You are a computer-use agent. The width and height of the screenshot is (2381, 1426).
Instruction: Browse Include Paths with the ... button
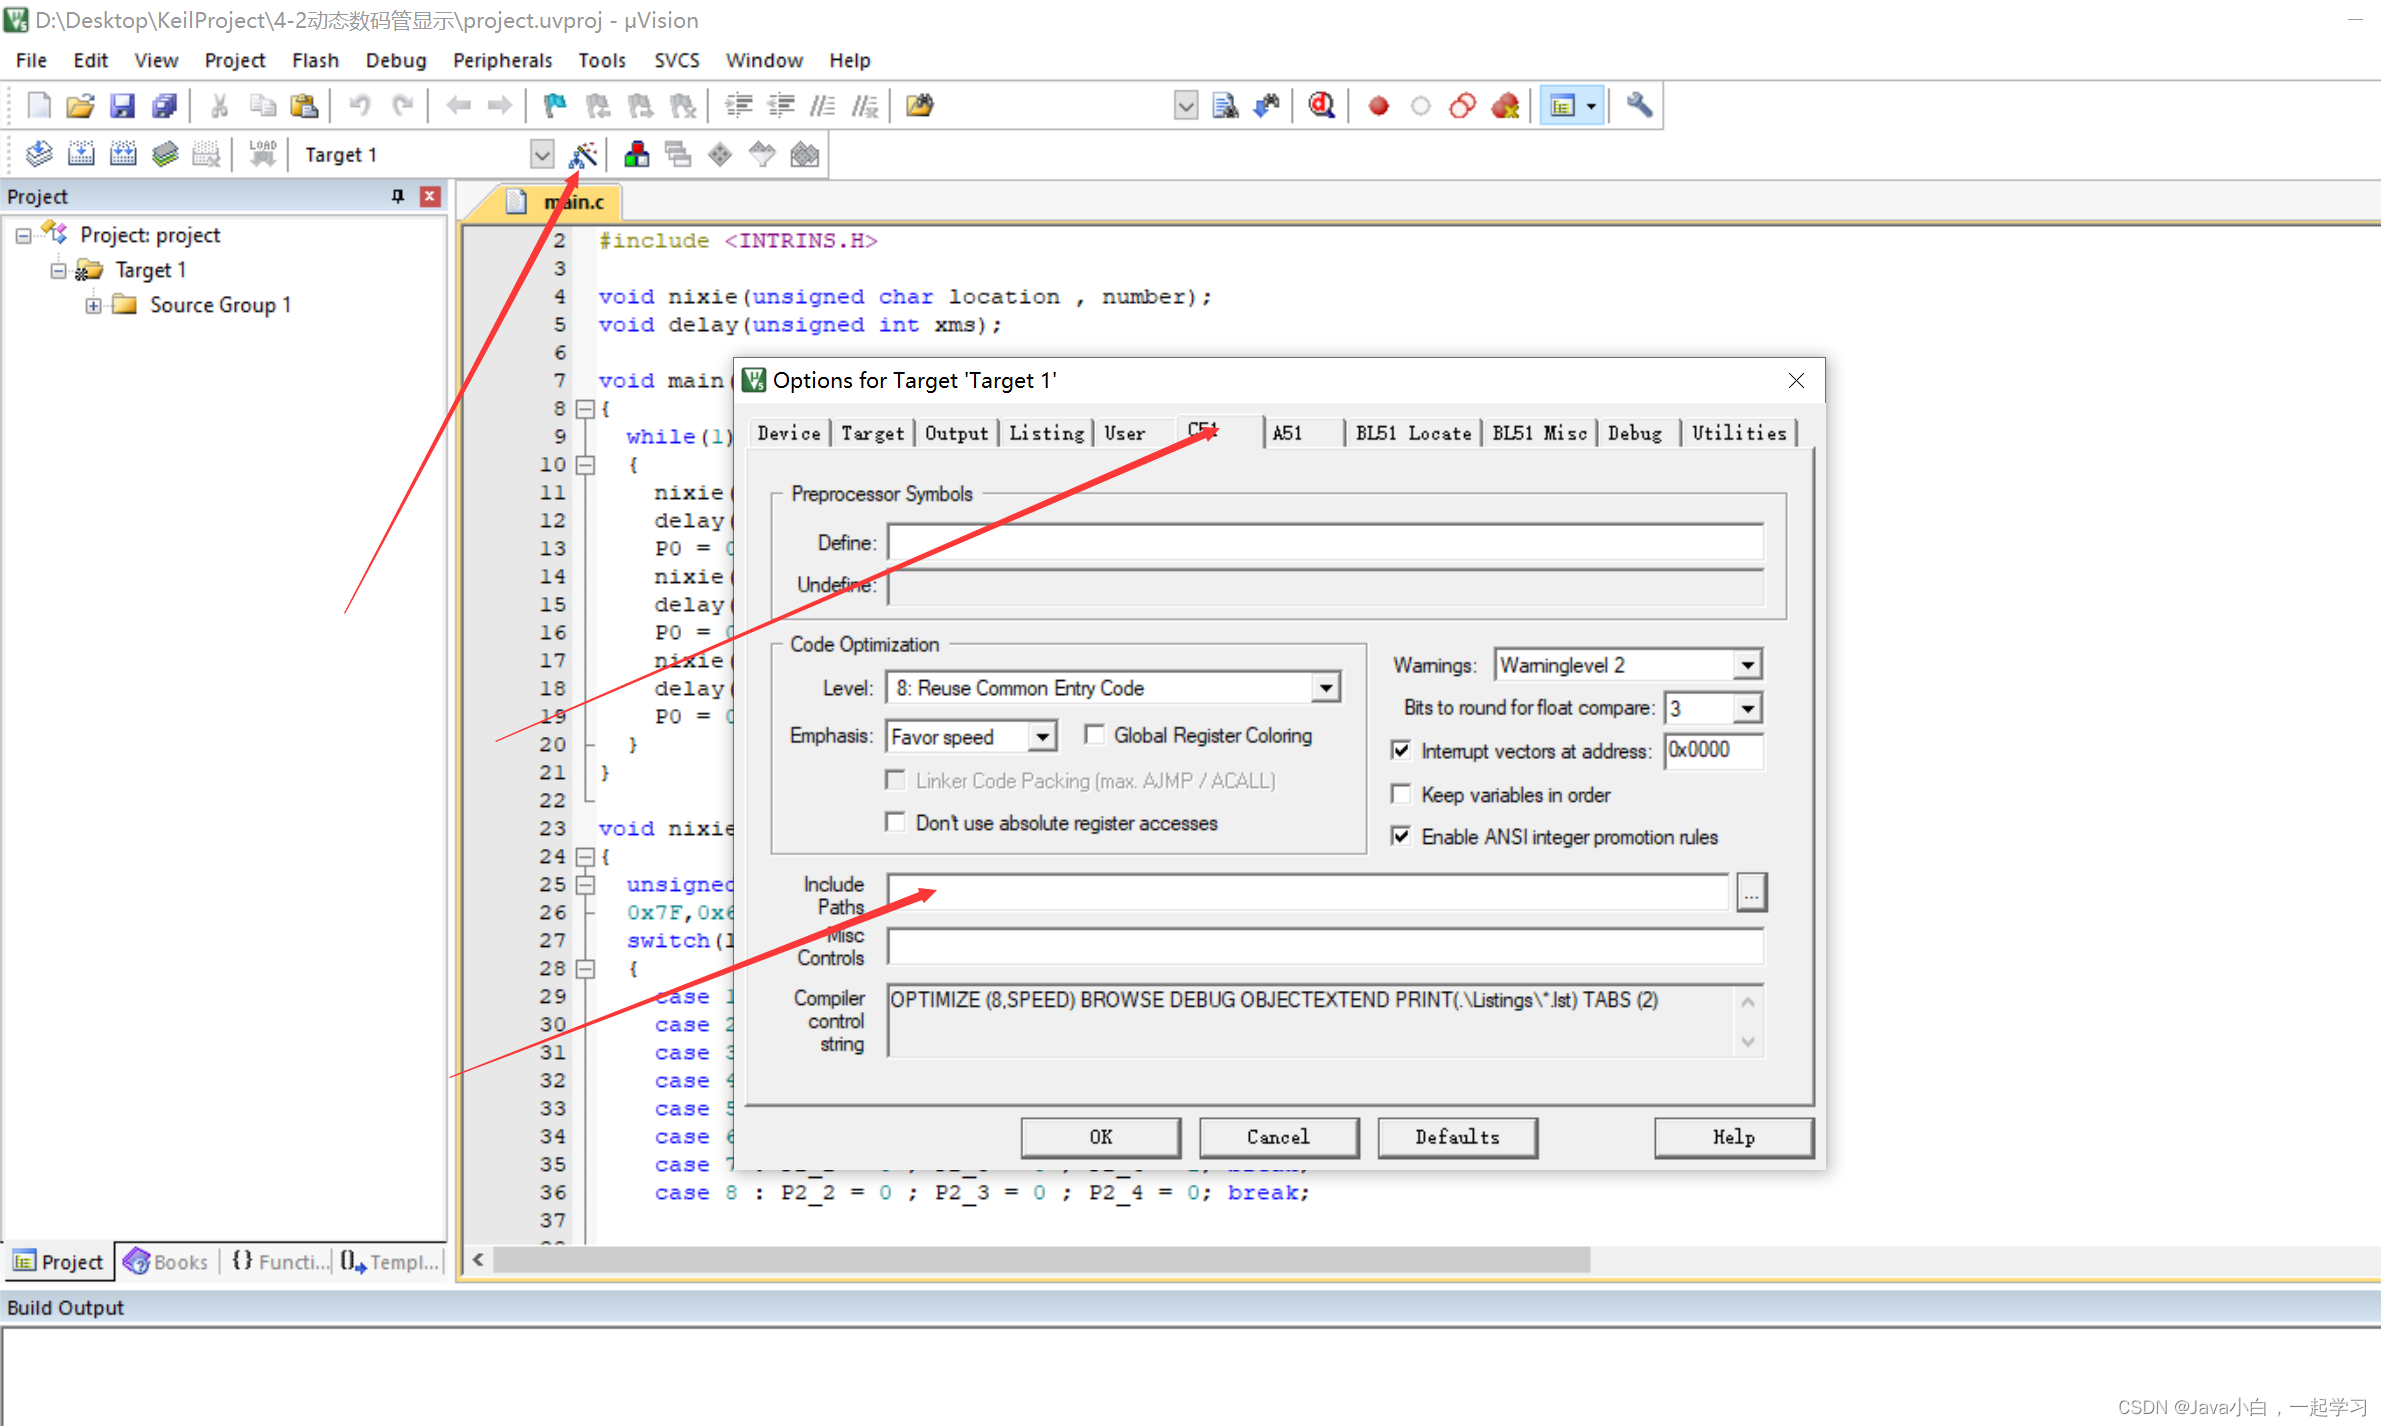(1751, 892)
